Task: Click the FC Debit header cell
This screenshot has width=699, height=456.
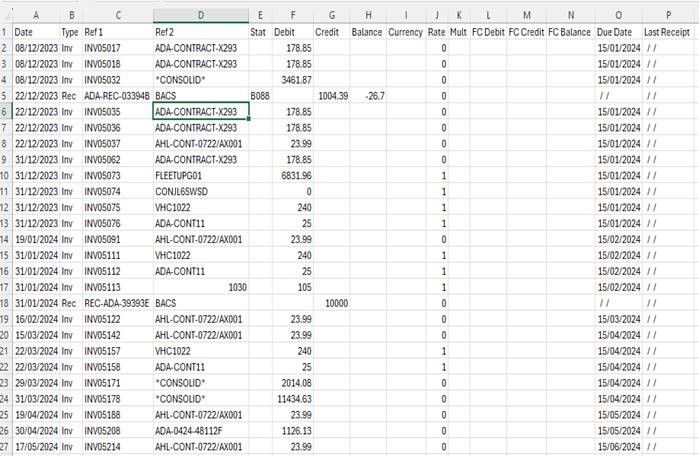Action: [488, 32]
